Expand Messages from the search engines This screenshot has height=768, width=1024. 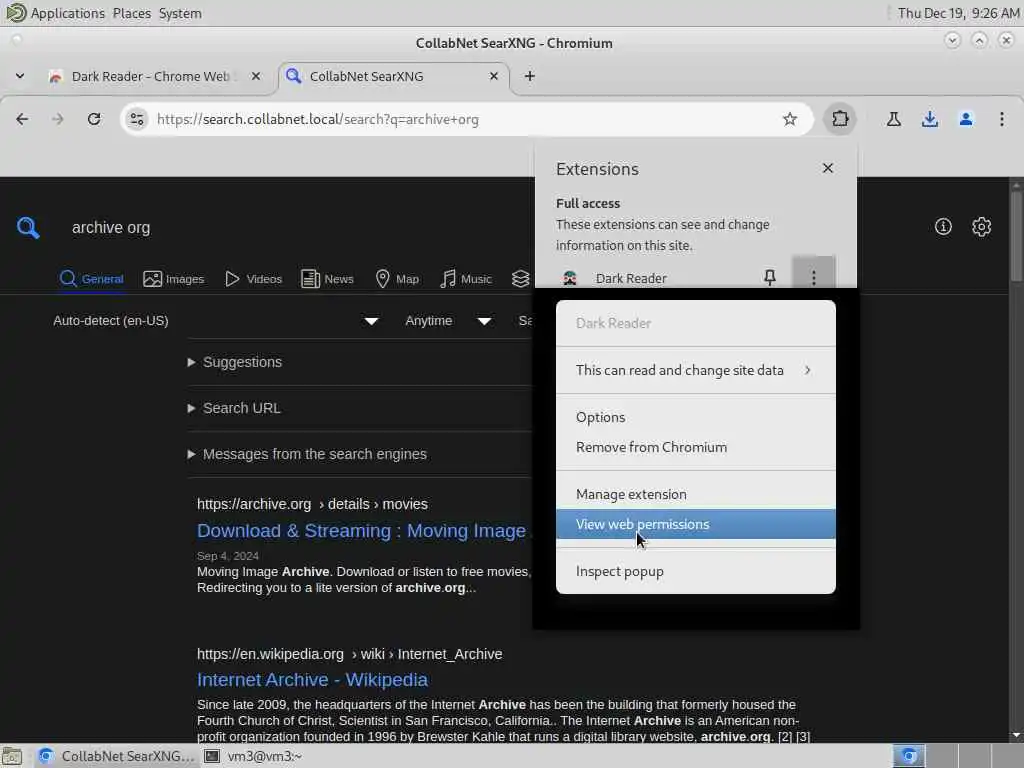[307, 454]
